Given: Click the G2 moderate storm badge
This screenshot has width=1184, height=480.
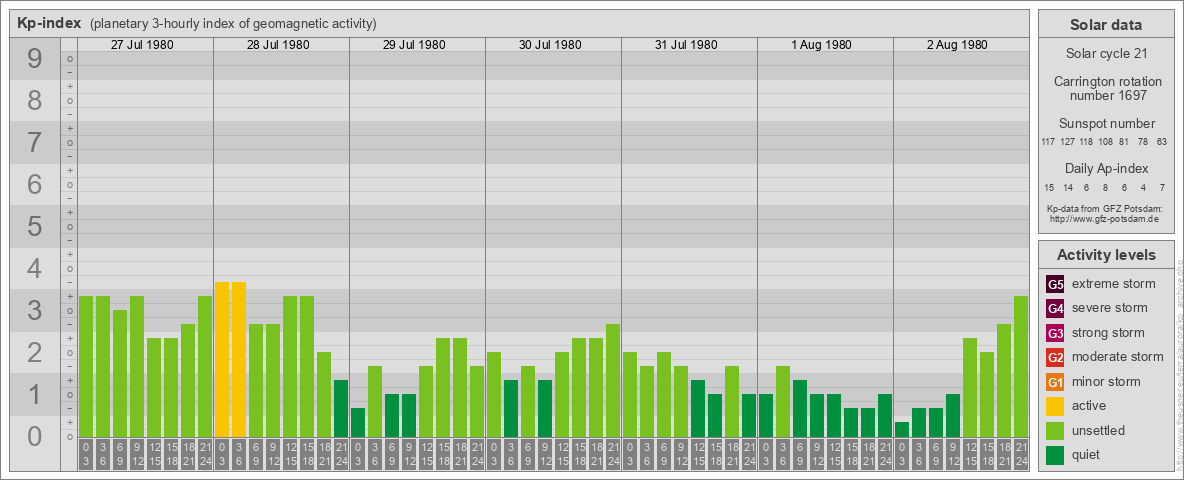Looking at the screenshot, I should tap(1055, 357).
